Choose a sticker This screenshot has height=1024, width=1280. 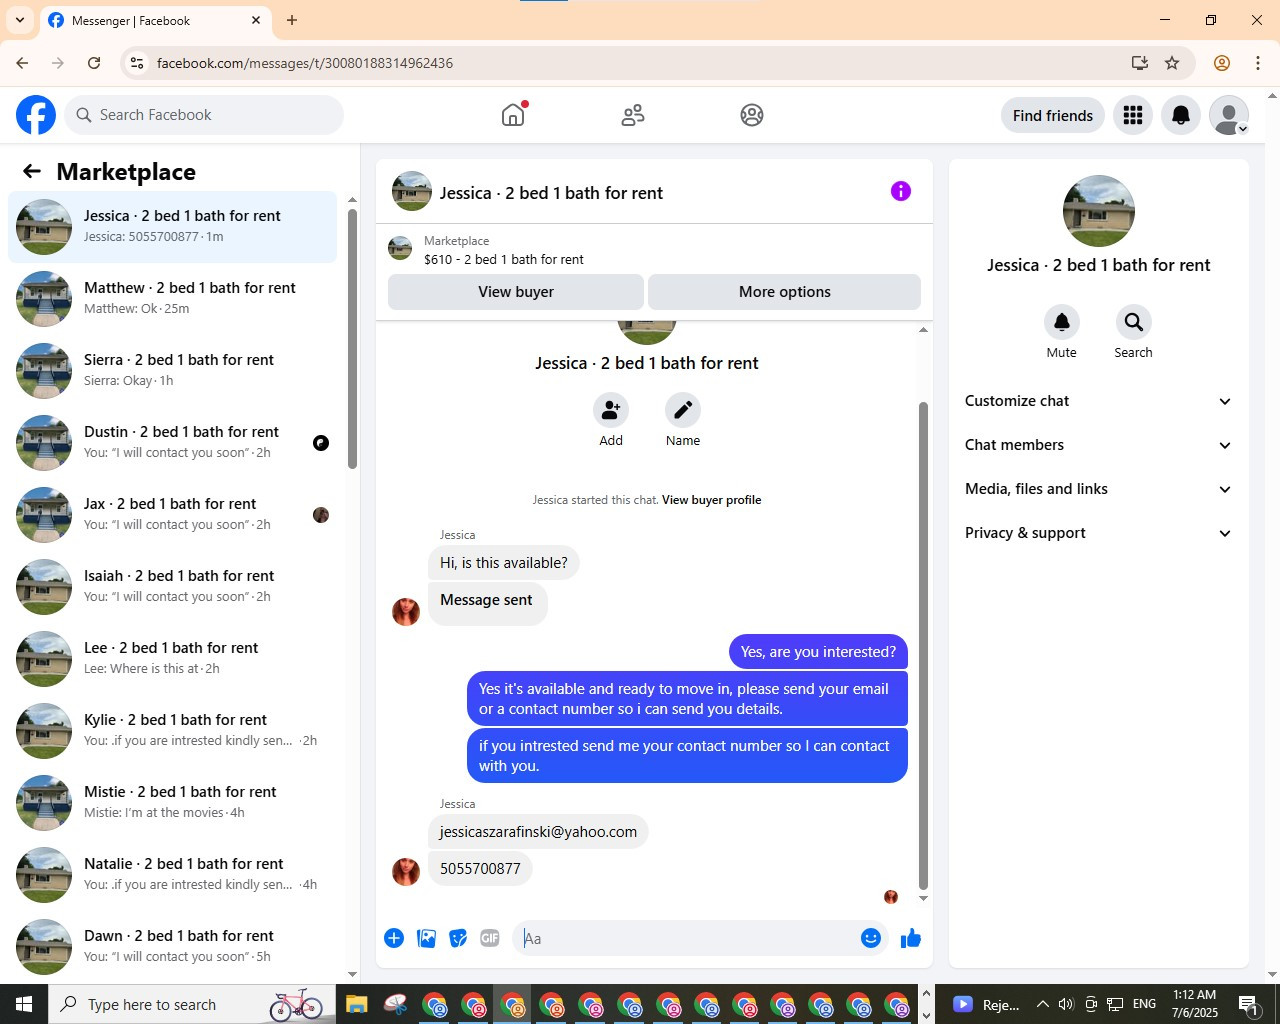(458, 938)
